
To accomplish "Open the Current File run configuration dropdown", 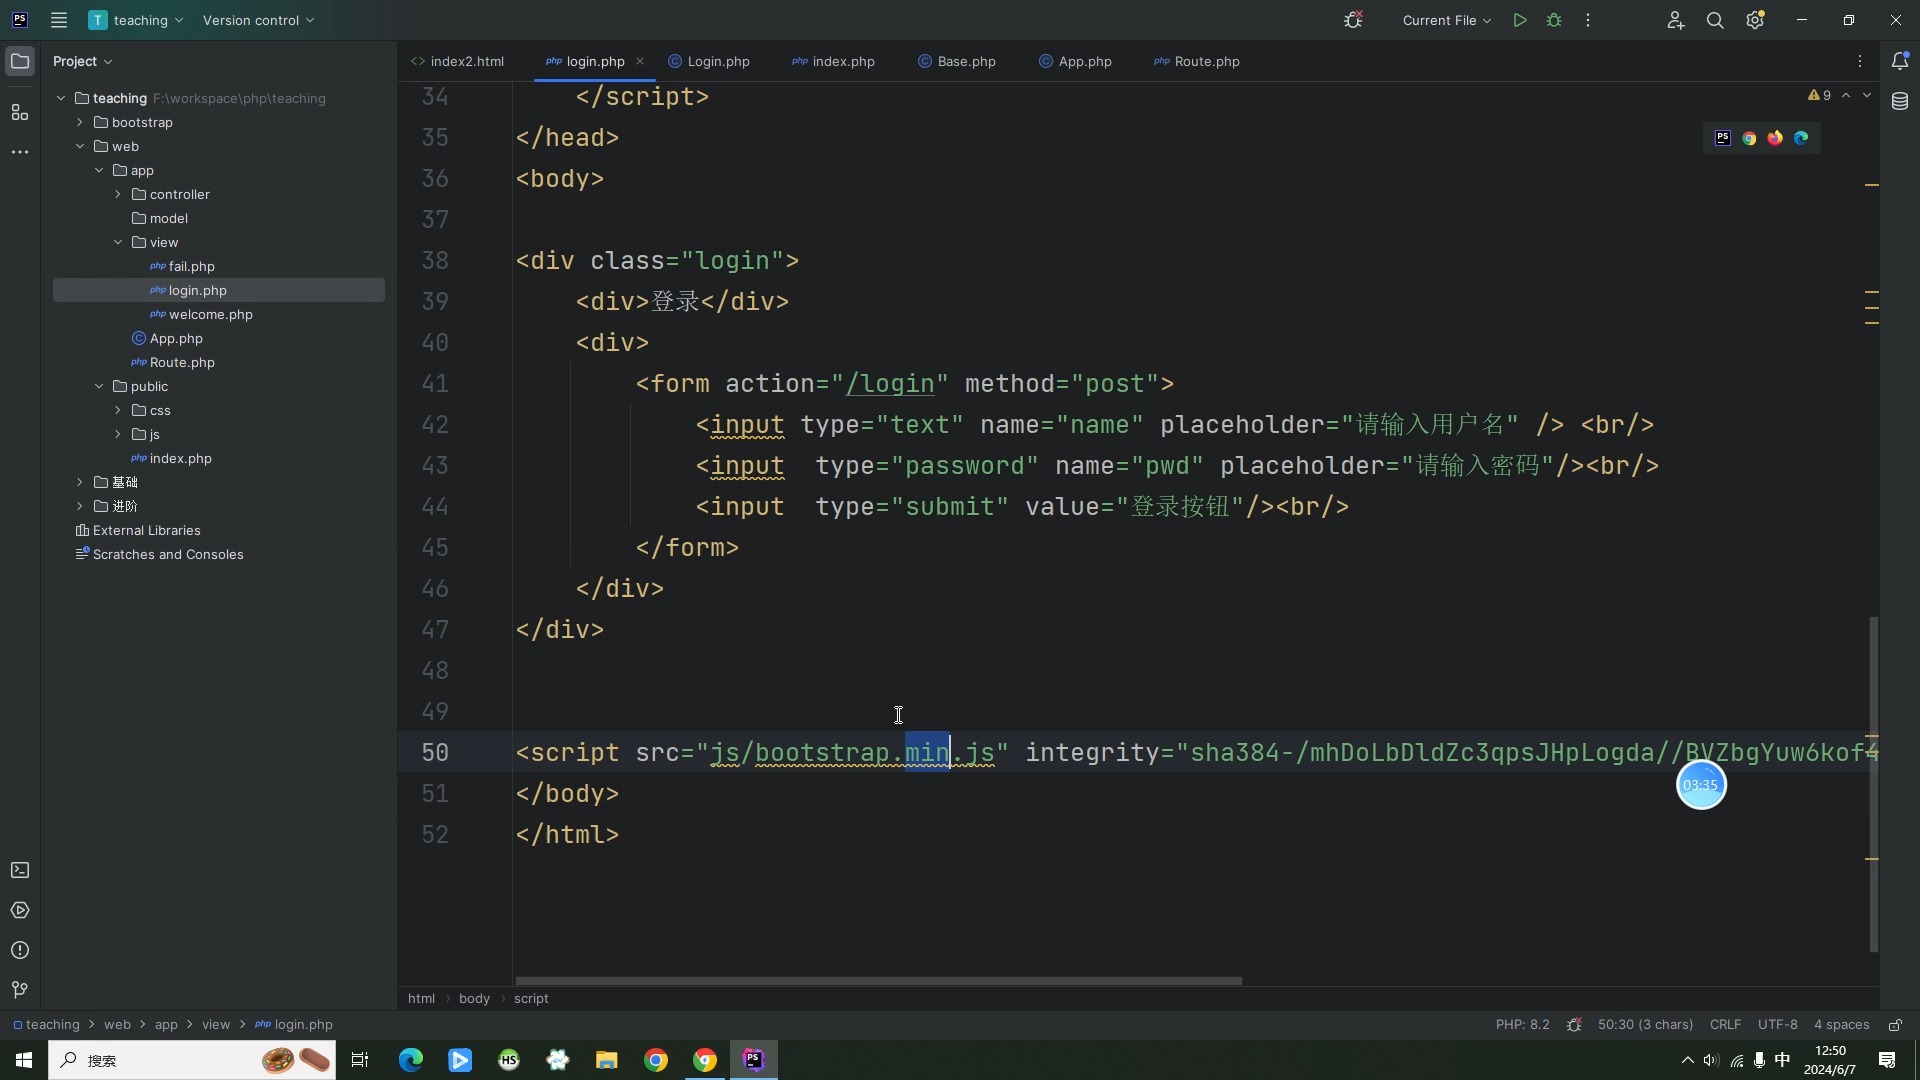I will click(x=1446, y=20).
